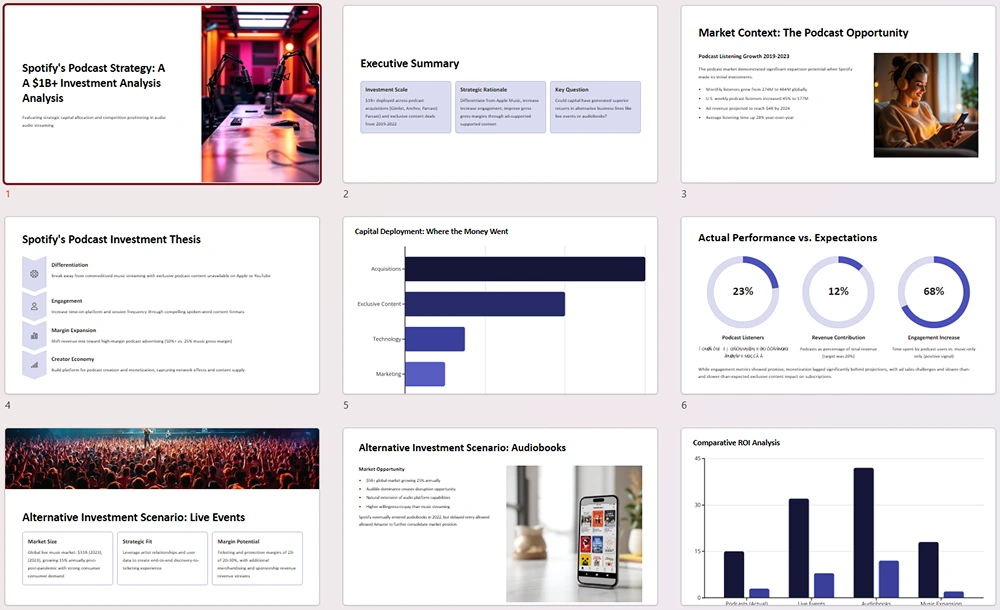
Task: Select the Executive Summary slide thumbnail
Action: pyautogui.click(x=500, y=95)
